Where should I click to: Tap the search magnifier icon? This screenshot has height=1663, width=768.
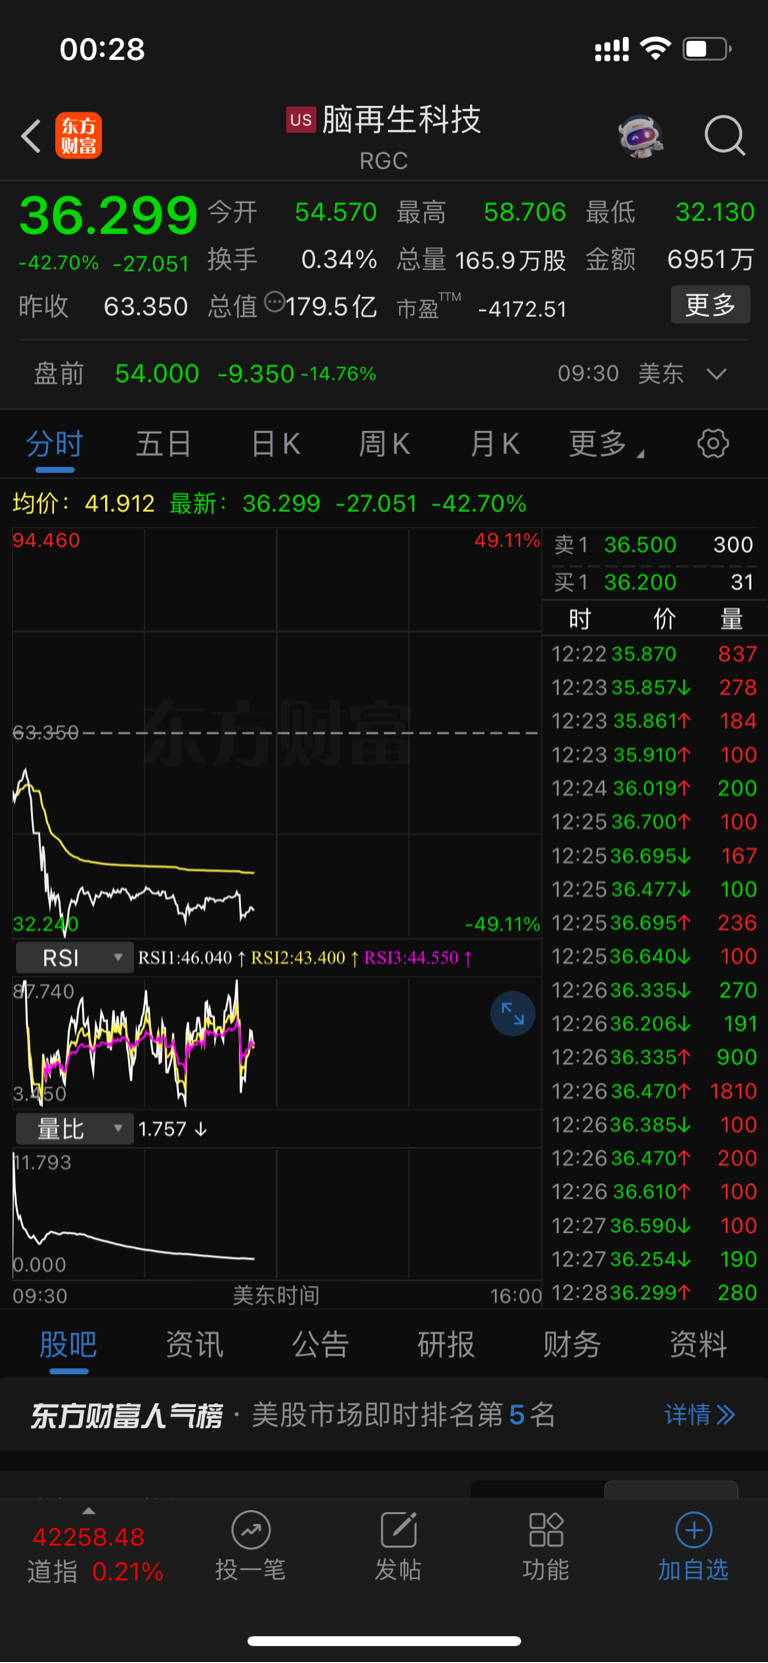(725, 136)
